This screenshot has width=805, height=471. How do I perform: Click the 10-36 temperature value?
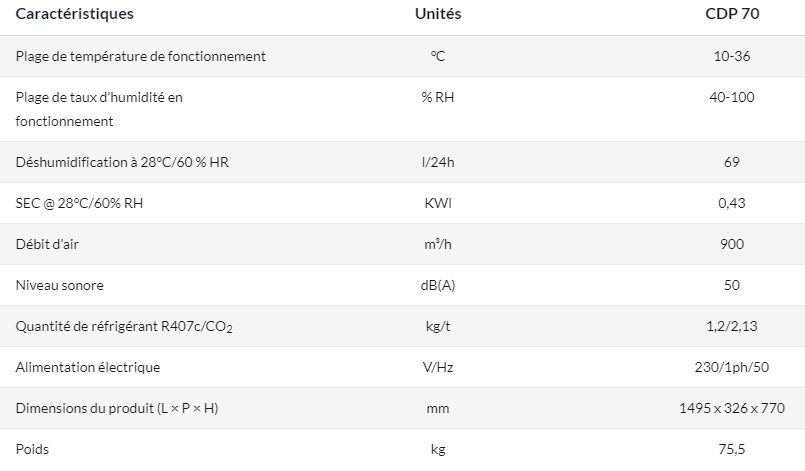point(731,56)
